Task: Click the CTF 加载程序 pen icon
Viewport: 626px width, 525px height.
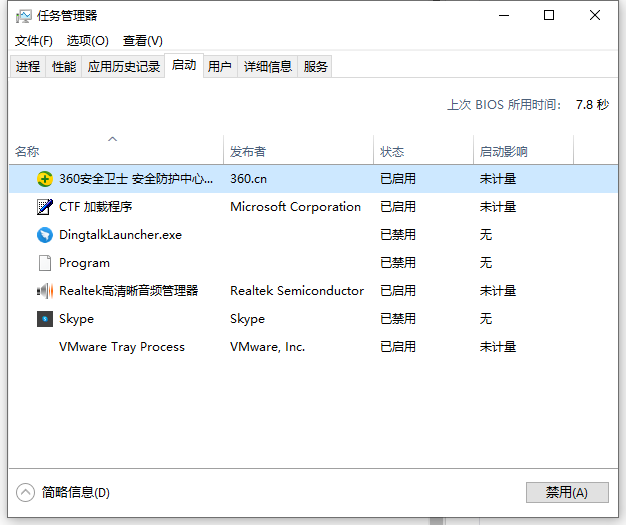Action: [45, 207]
